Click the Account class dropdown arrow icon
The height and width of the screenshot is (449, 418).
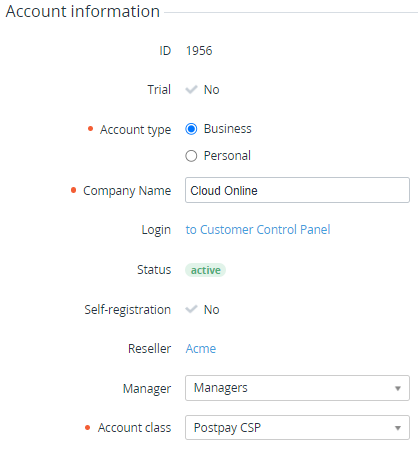(x=397, y=428)
